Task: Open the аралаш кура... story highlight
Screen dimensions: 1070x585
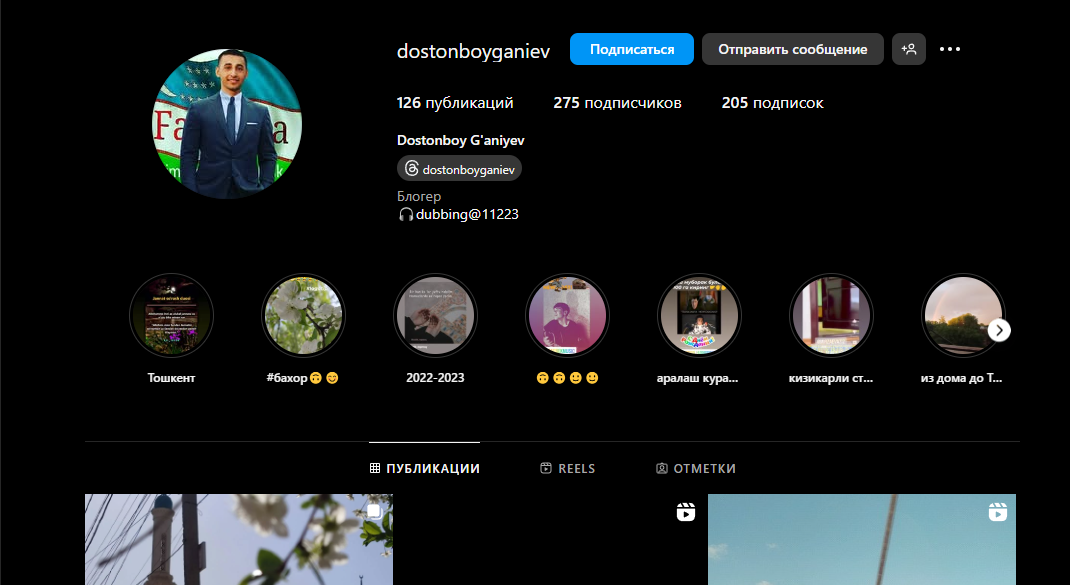Action: 699,316
